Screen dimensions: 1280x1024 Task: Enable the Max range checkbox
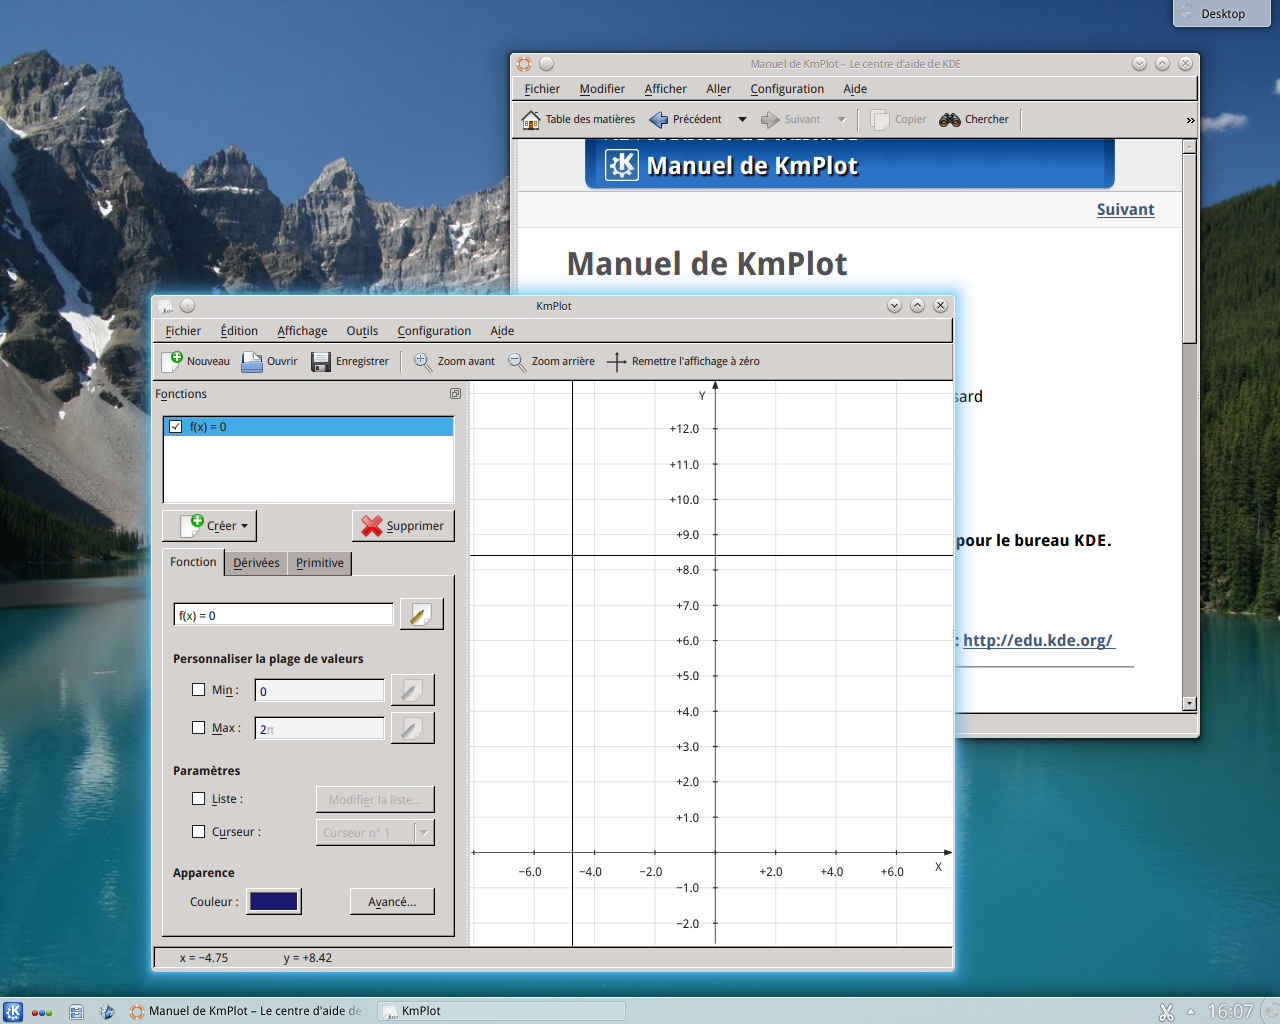(x=198, y=727)
